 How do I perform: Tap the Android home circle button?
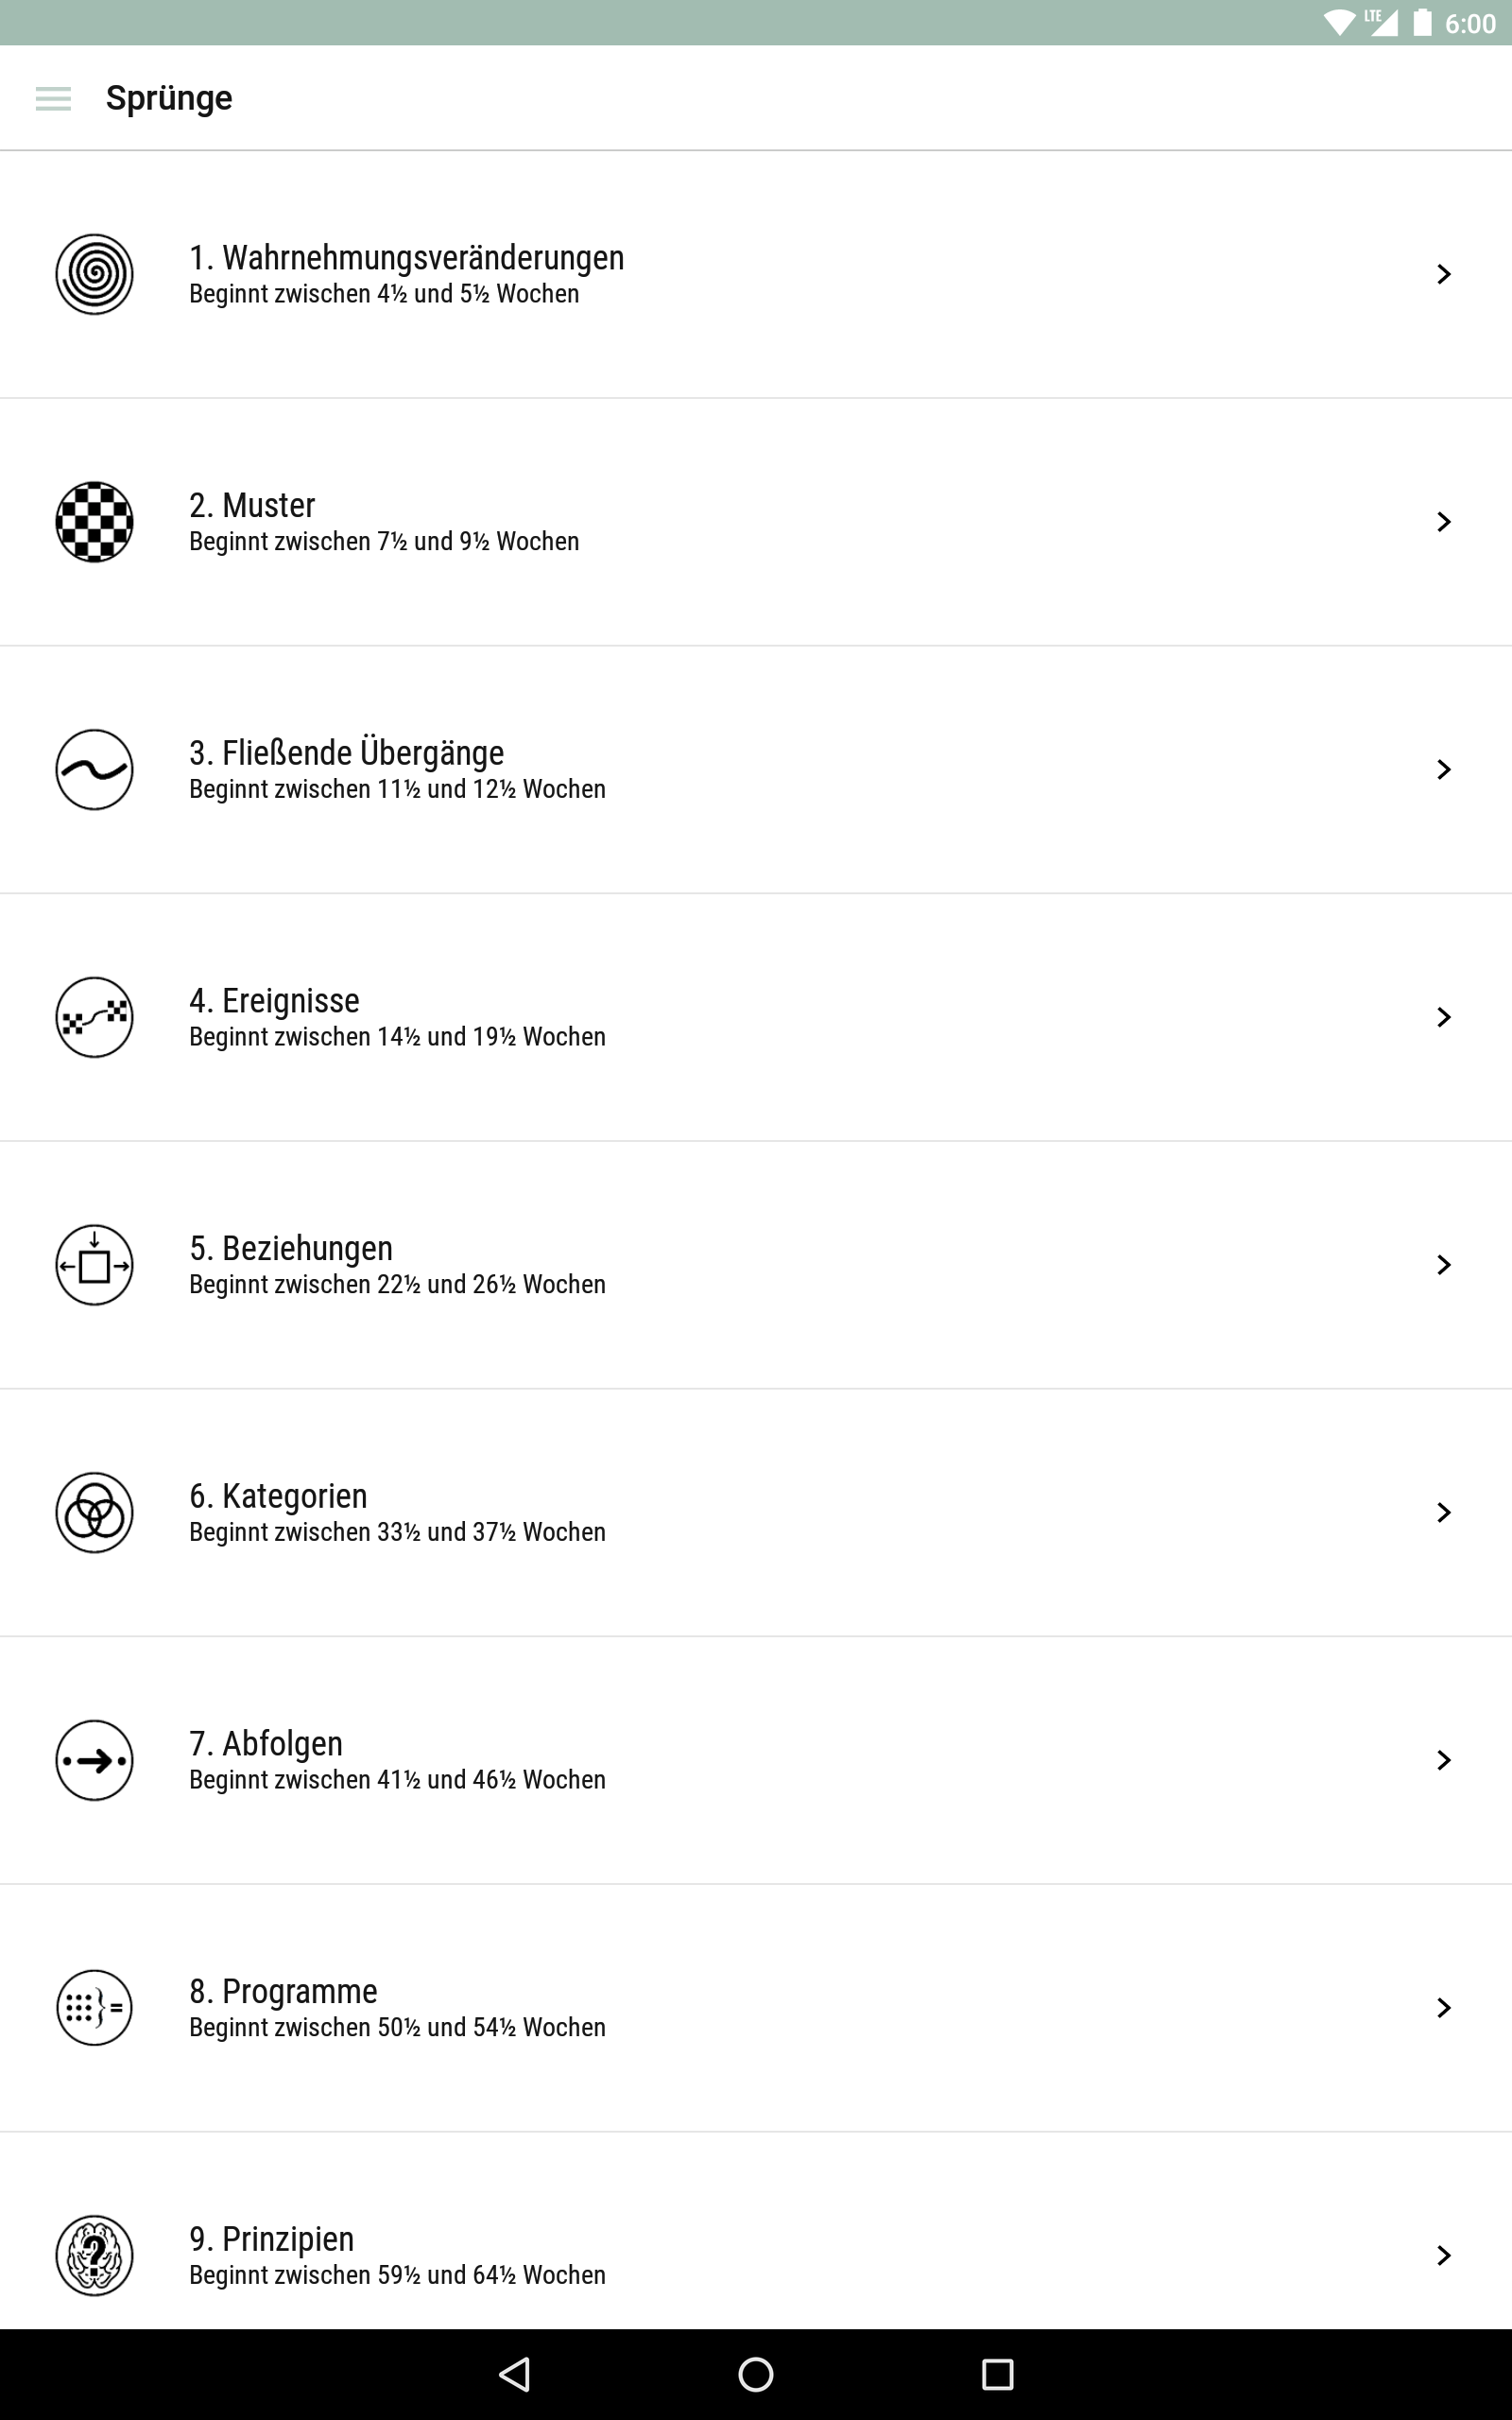756,2374
